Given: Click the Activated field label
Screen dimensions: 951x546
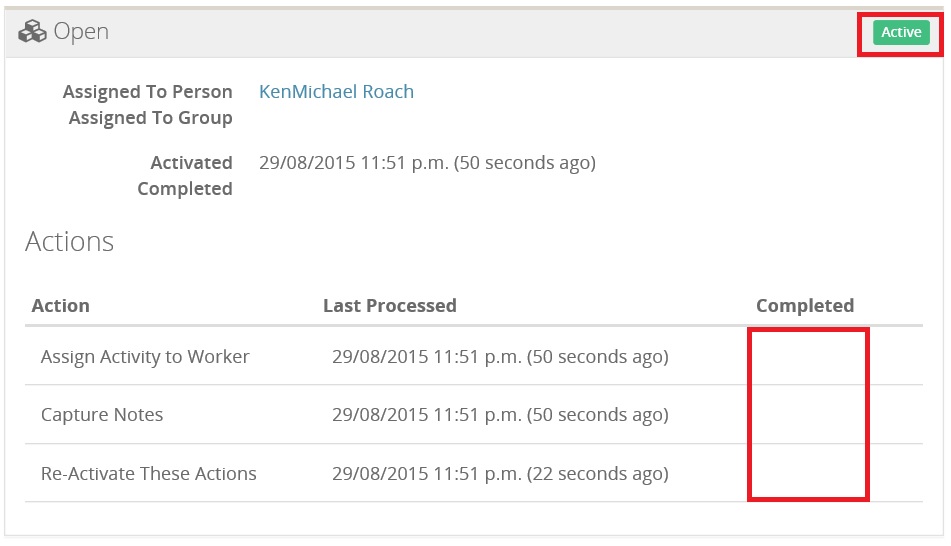Looking at the screenshot, I should coord(191,163).
